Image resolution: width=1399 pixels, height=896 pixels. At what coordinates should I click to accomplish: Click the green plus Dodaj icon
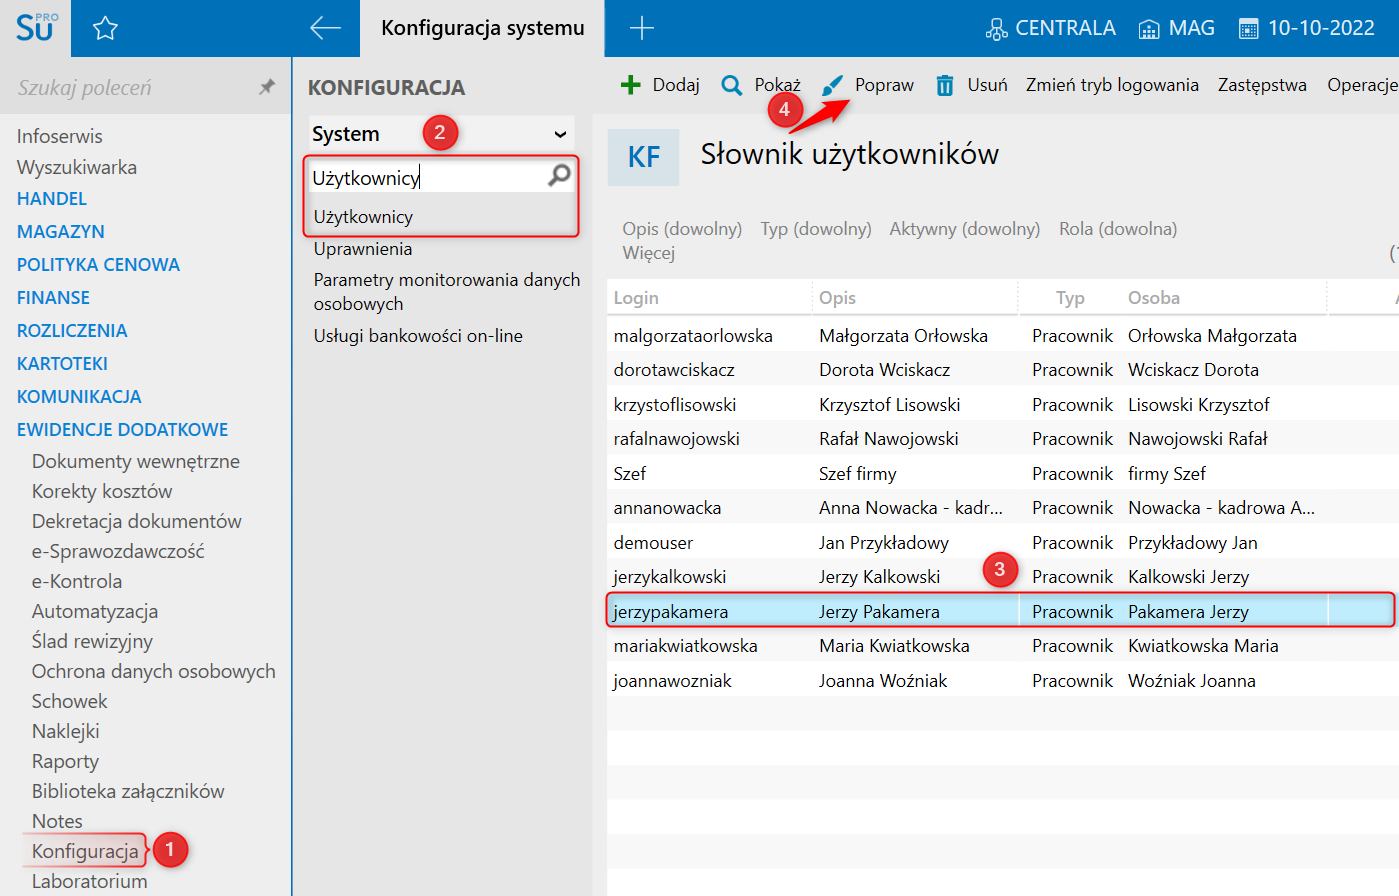(630, 85)
